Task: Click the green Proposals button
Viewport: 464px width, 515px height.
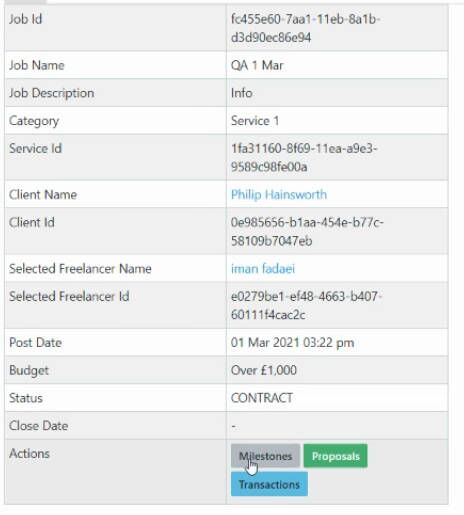Action: pyautogui.click(x=336, y=456)
